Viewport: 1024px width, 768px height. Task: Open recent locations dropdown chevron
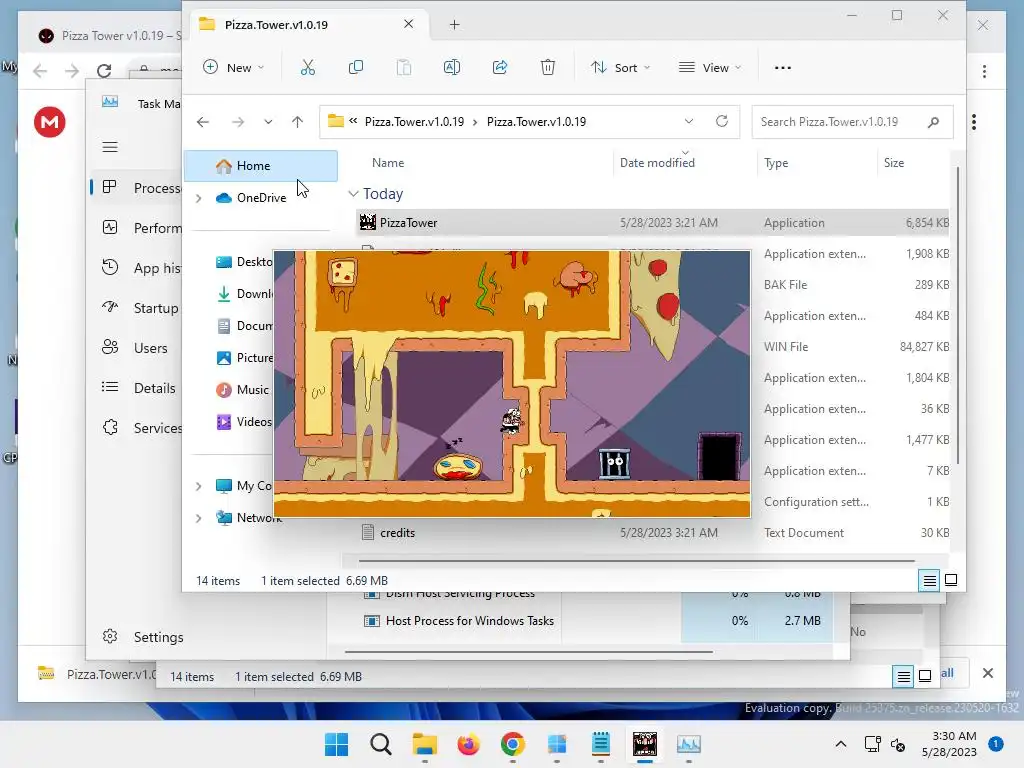(x=268, y=122)
